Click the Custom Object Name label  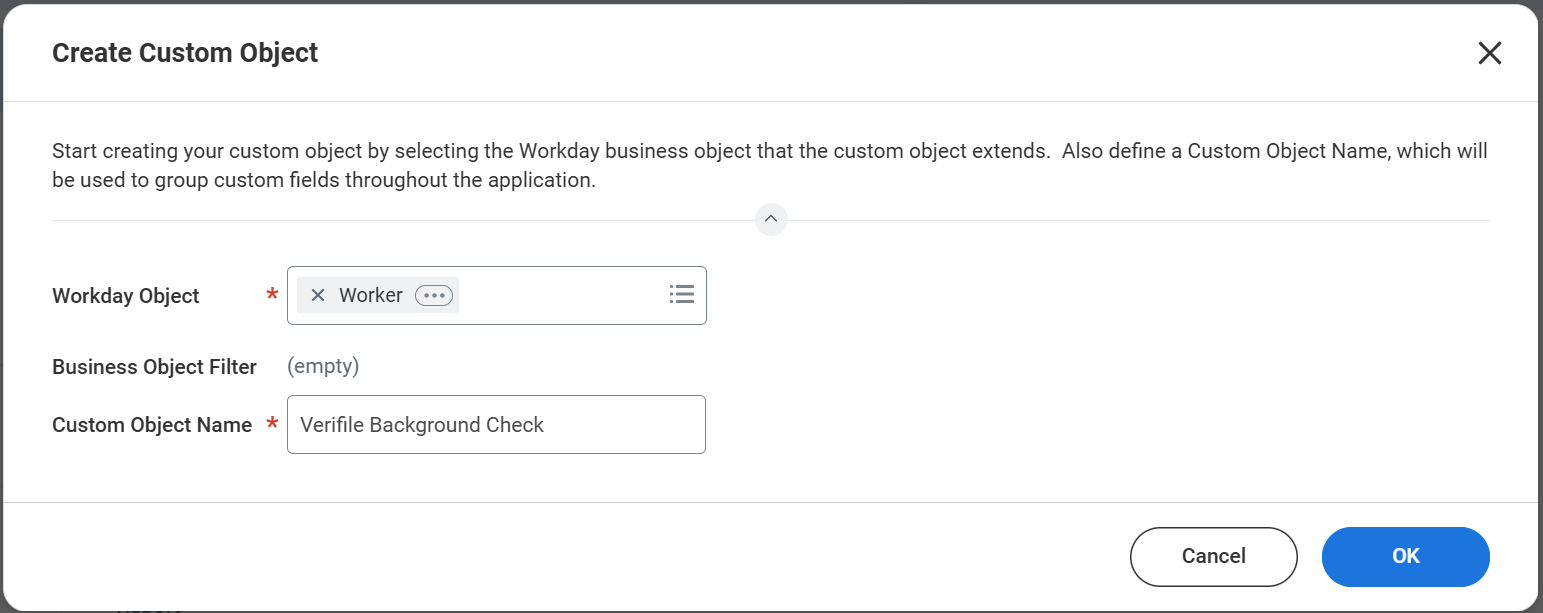[152, 425]
